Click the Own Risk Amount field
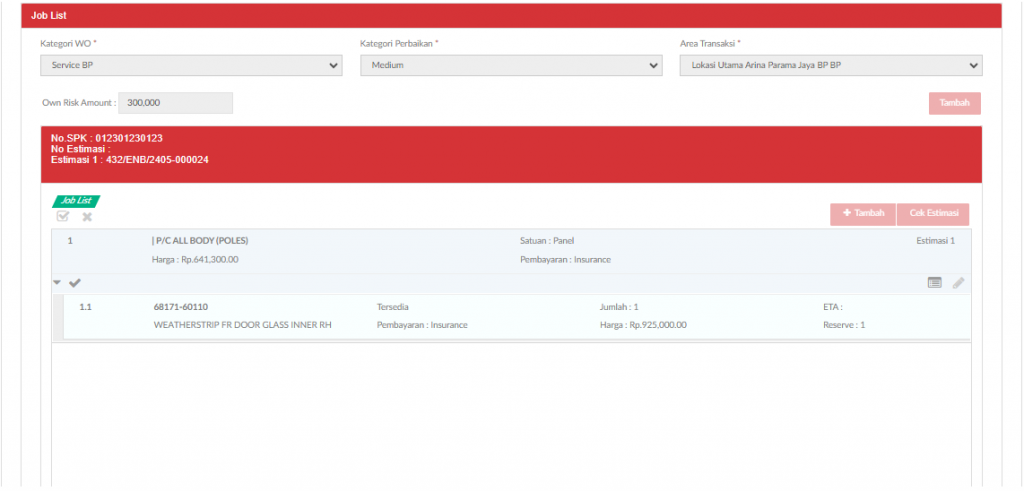The width and height of the screenshot is (1024, 491). [175, 103]
